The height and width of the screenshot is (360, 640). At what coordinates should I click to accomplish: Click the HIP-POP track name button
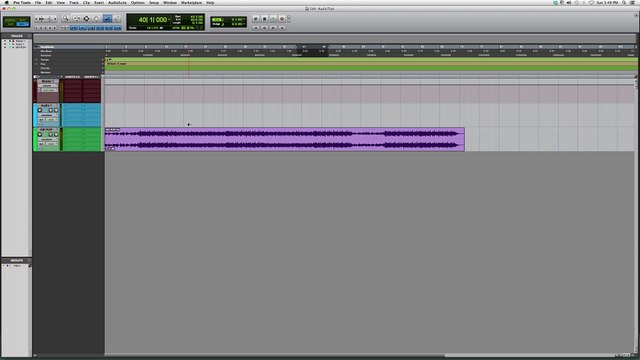(x=46, y=130)
